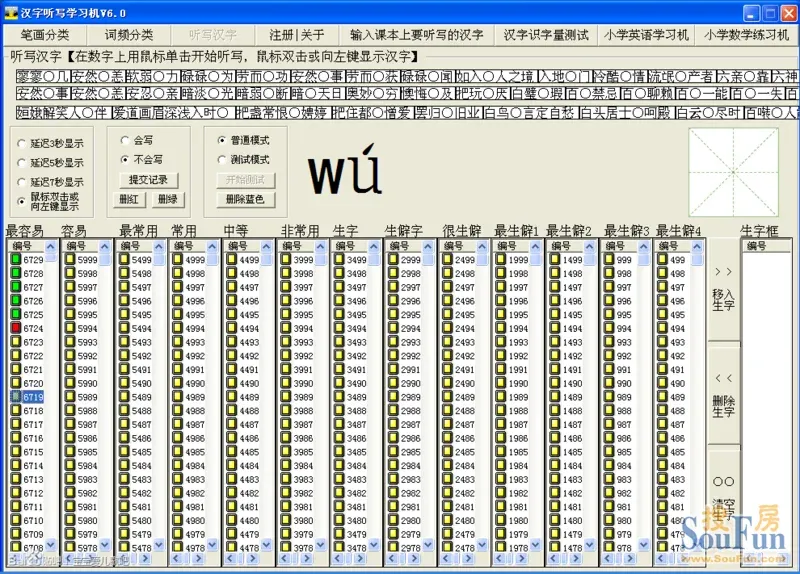The height and width of the screenshot is (574, 800).
Task: Click the yellow icon beside number 4494
Action: [x=230, y=329]
